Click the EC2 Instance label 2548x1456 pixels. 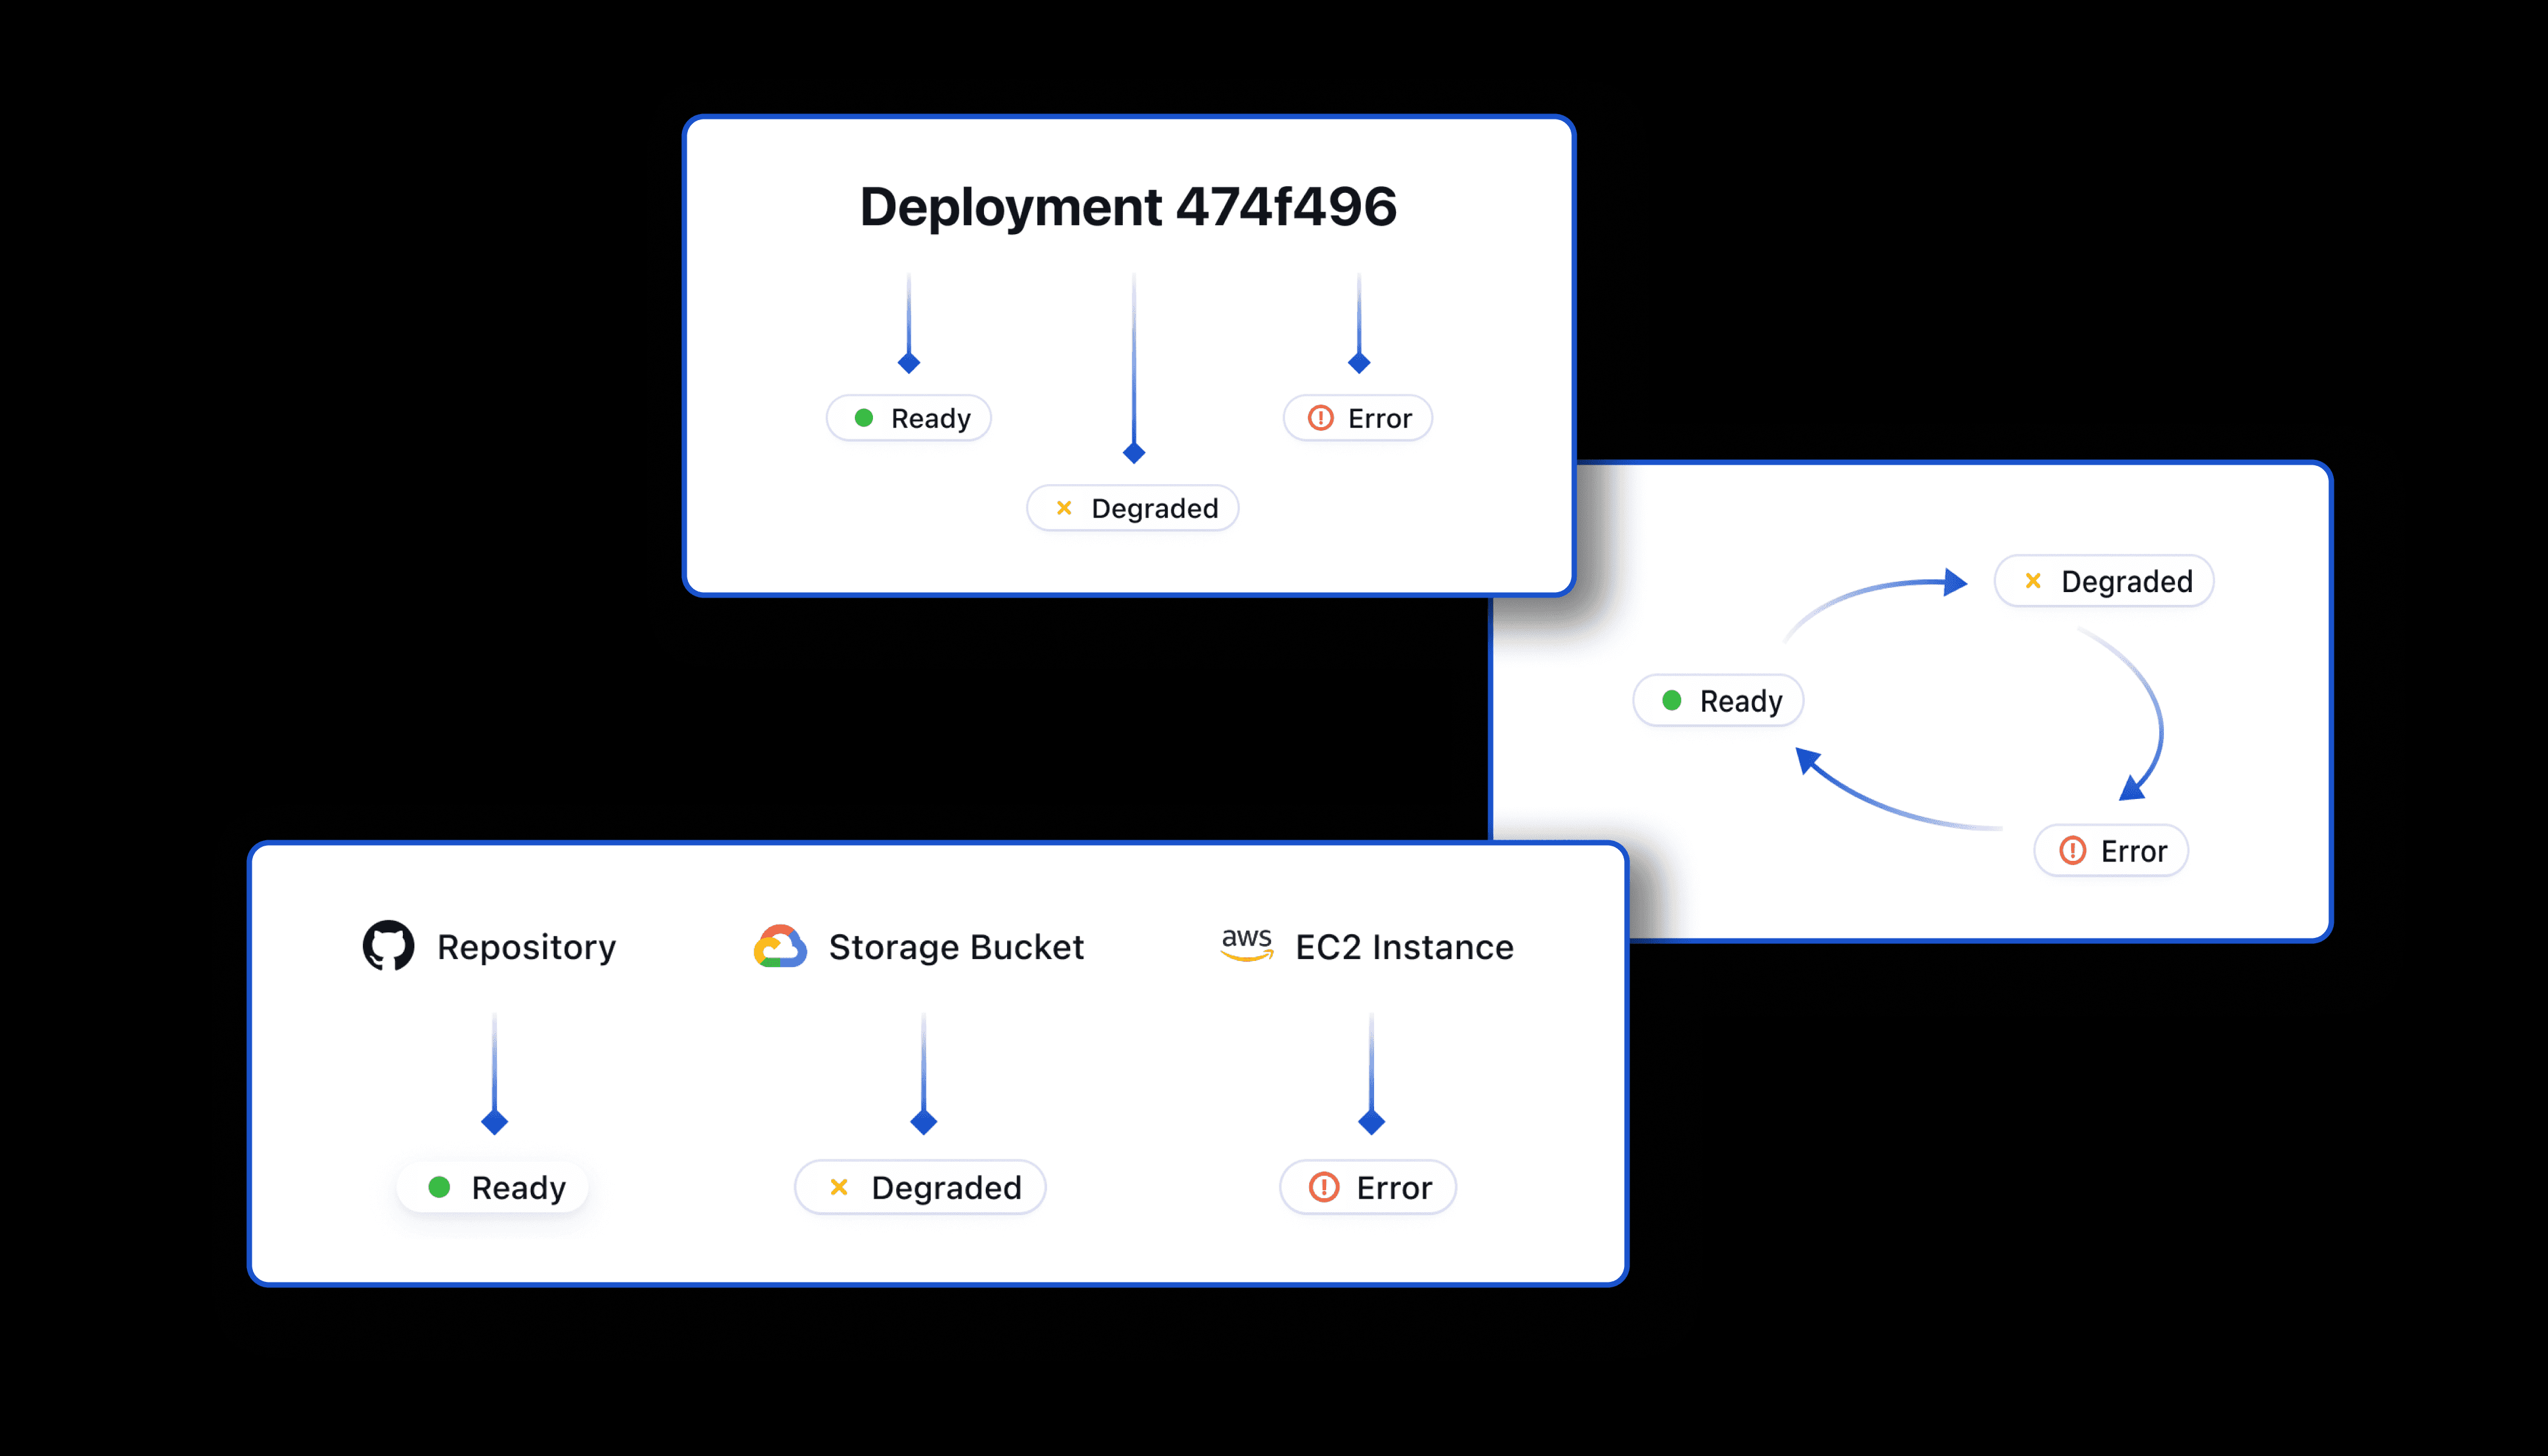(x=1404, y=947)
